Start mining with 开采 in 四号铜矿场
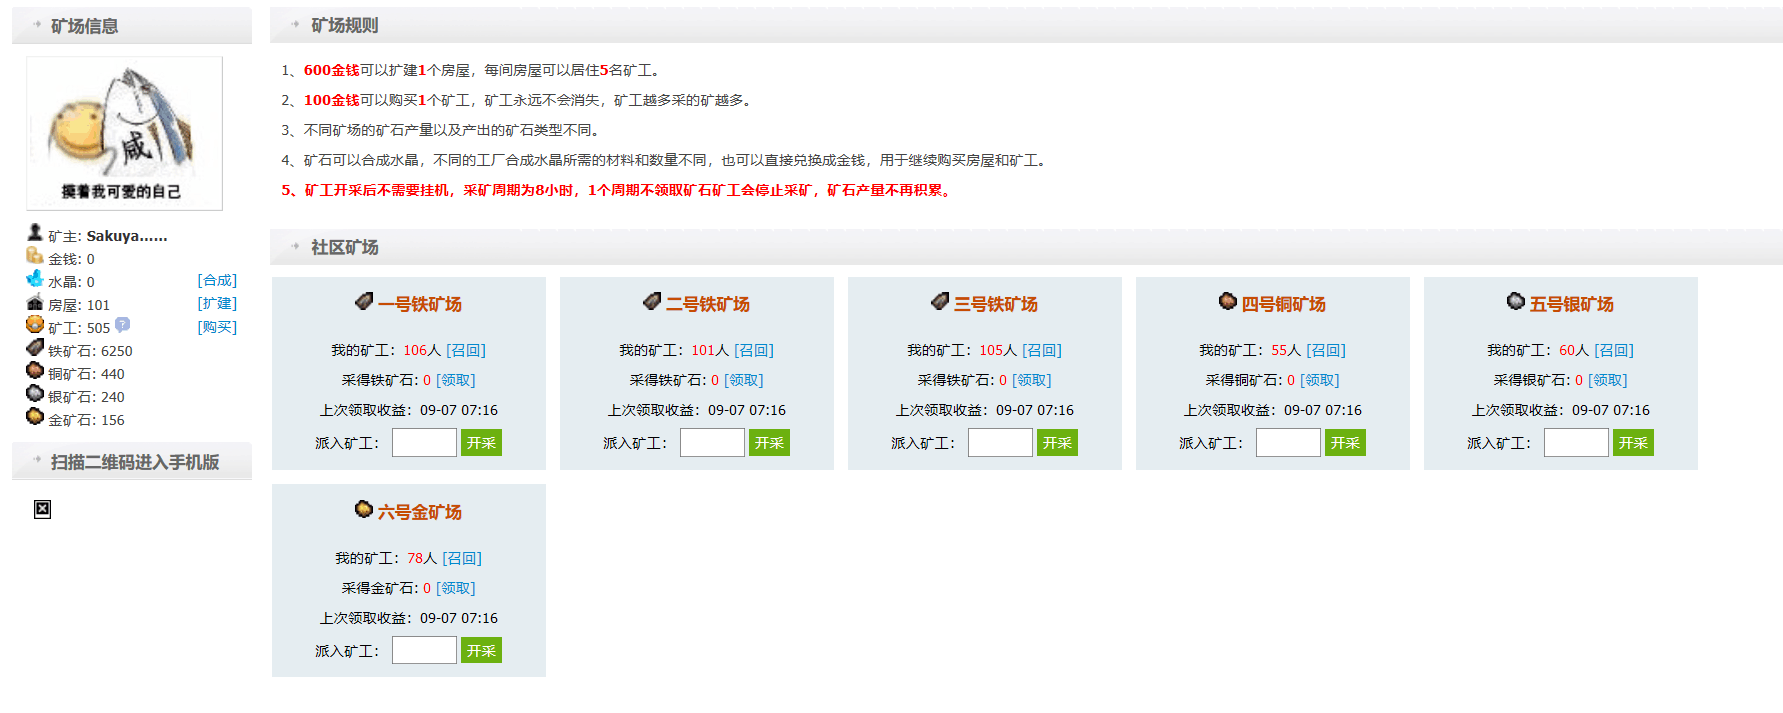Image resolution: width=1783 pixels, height=713 pixels. (x=1345, y=443)
